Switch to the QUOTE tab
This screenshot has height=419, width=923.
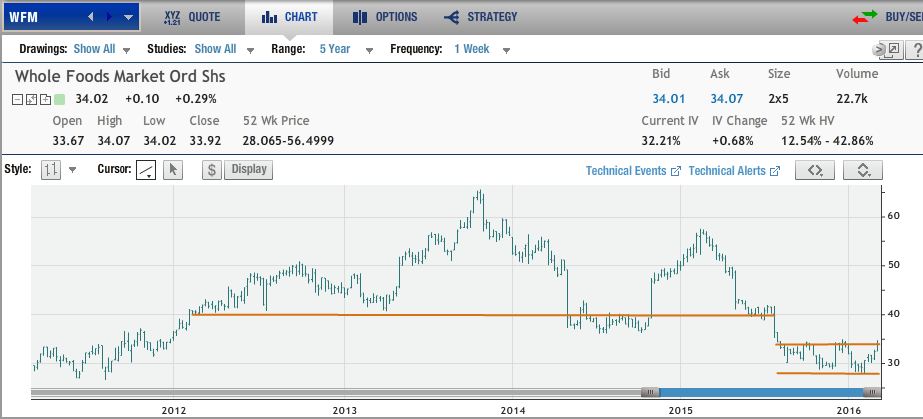[192, 17]
